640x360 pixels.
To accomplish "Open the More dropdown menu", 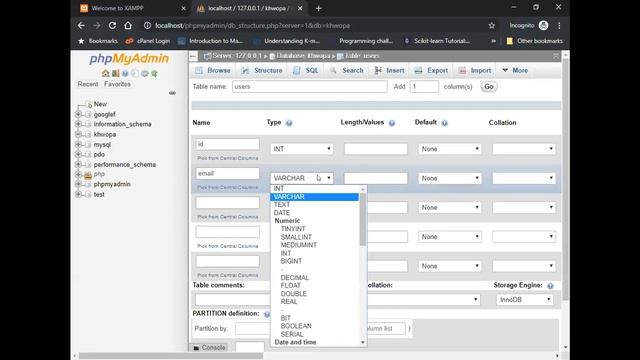I will tap(515, 70).
